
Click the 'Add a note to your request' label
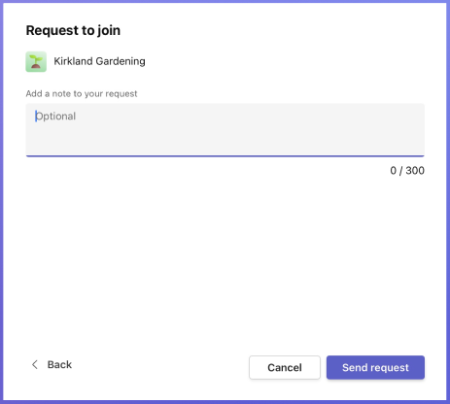pyautogui.click(x=81, y=94)
